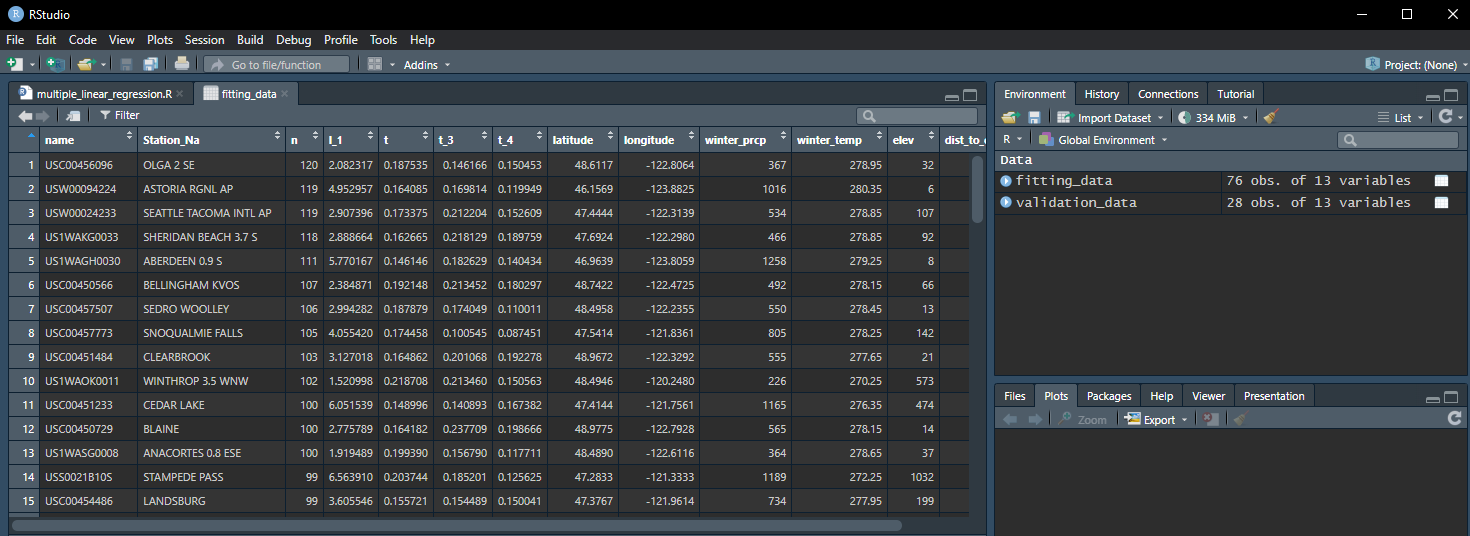Open the Debug menu
This screenshot has height=536, width=1470.
point(294,40)
